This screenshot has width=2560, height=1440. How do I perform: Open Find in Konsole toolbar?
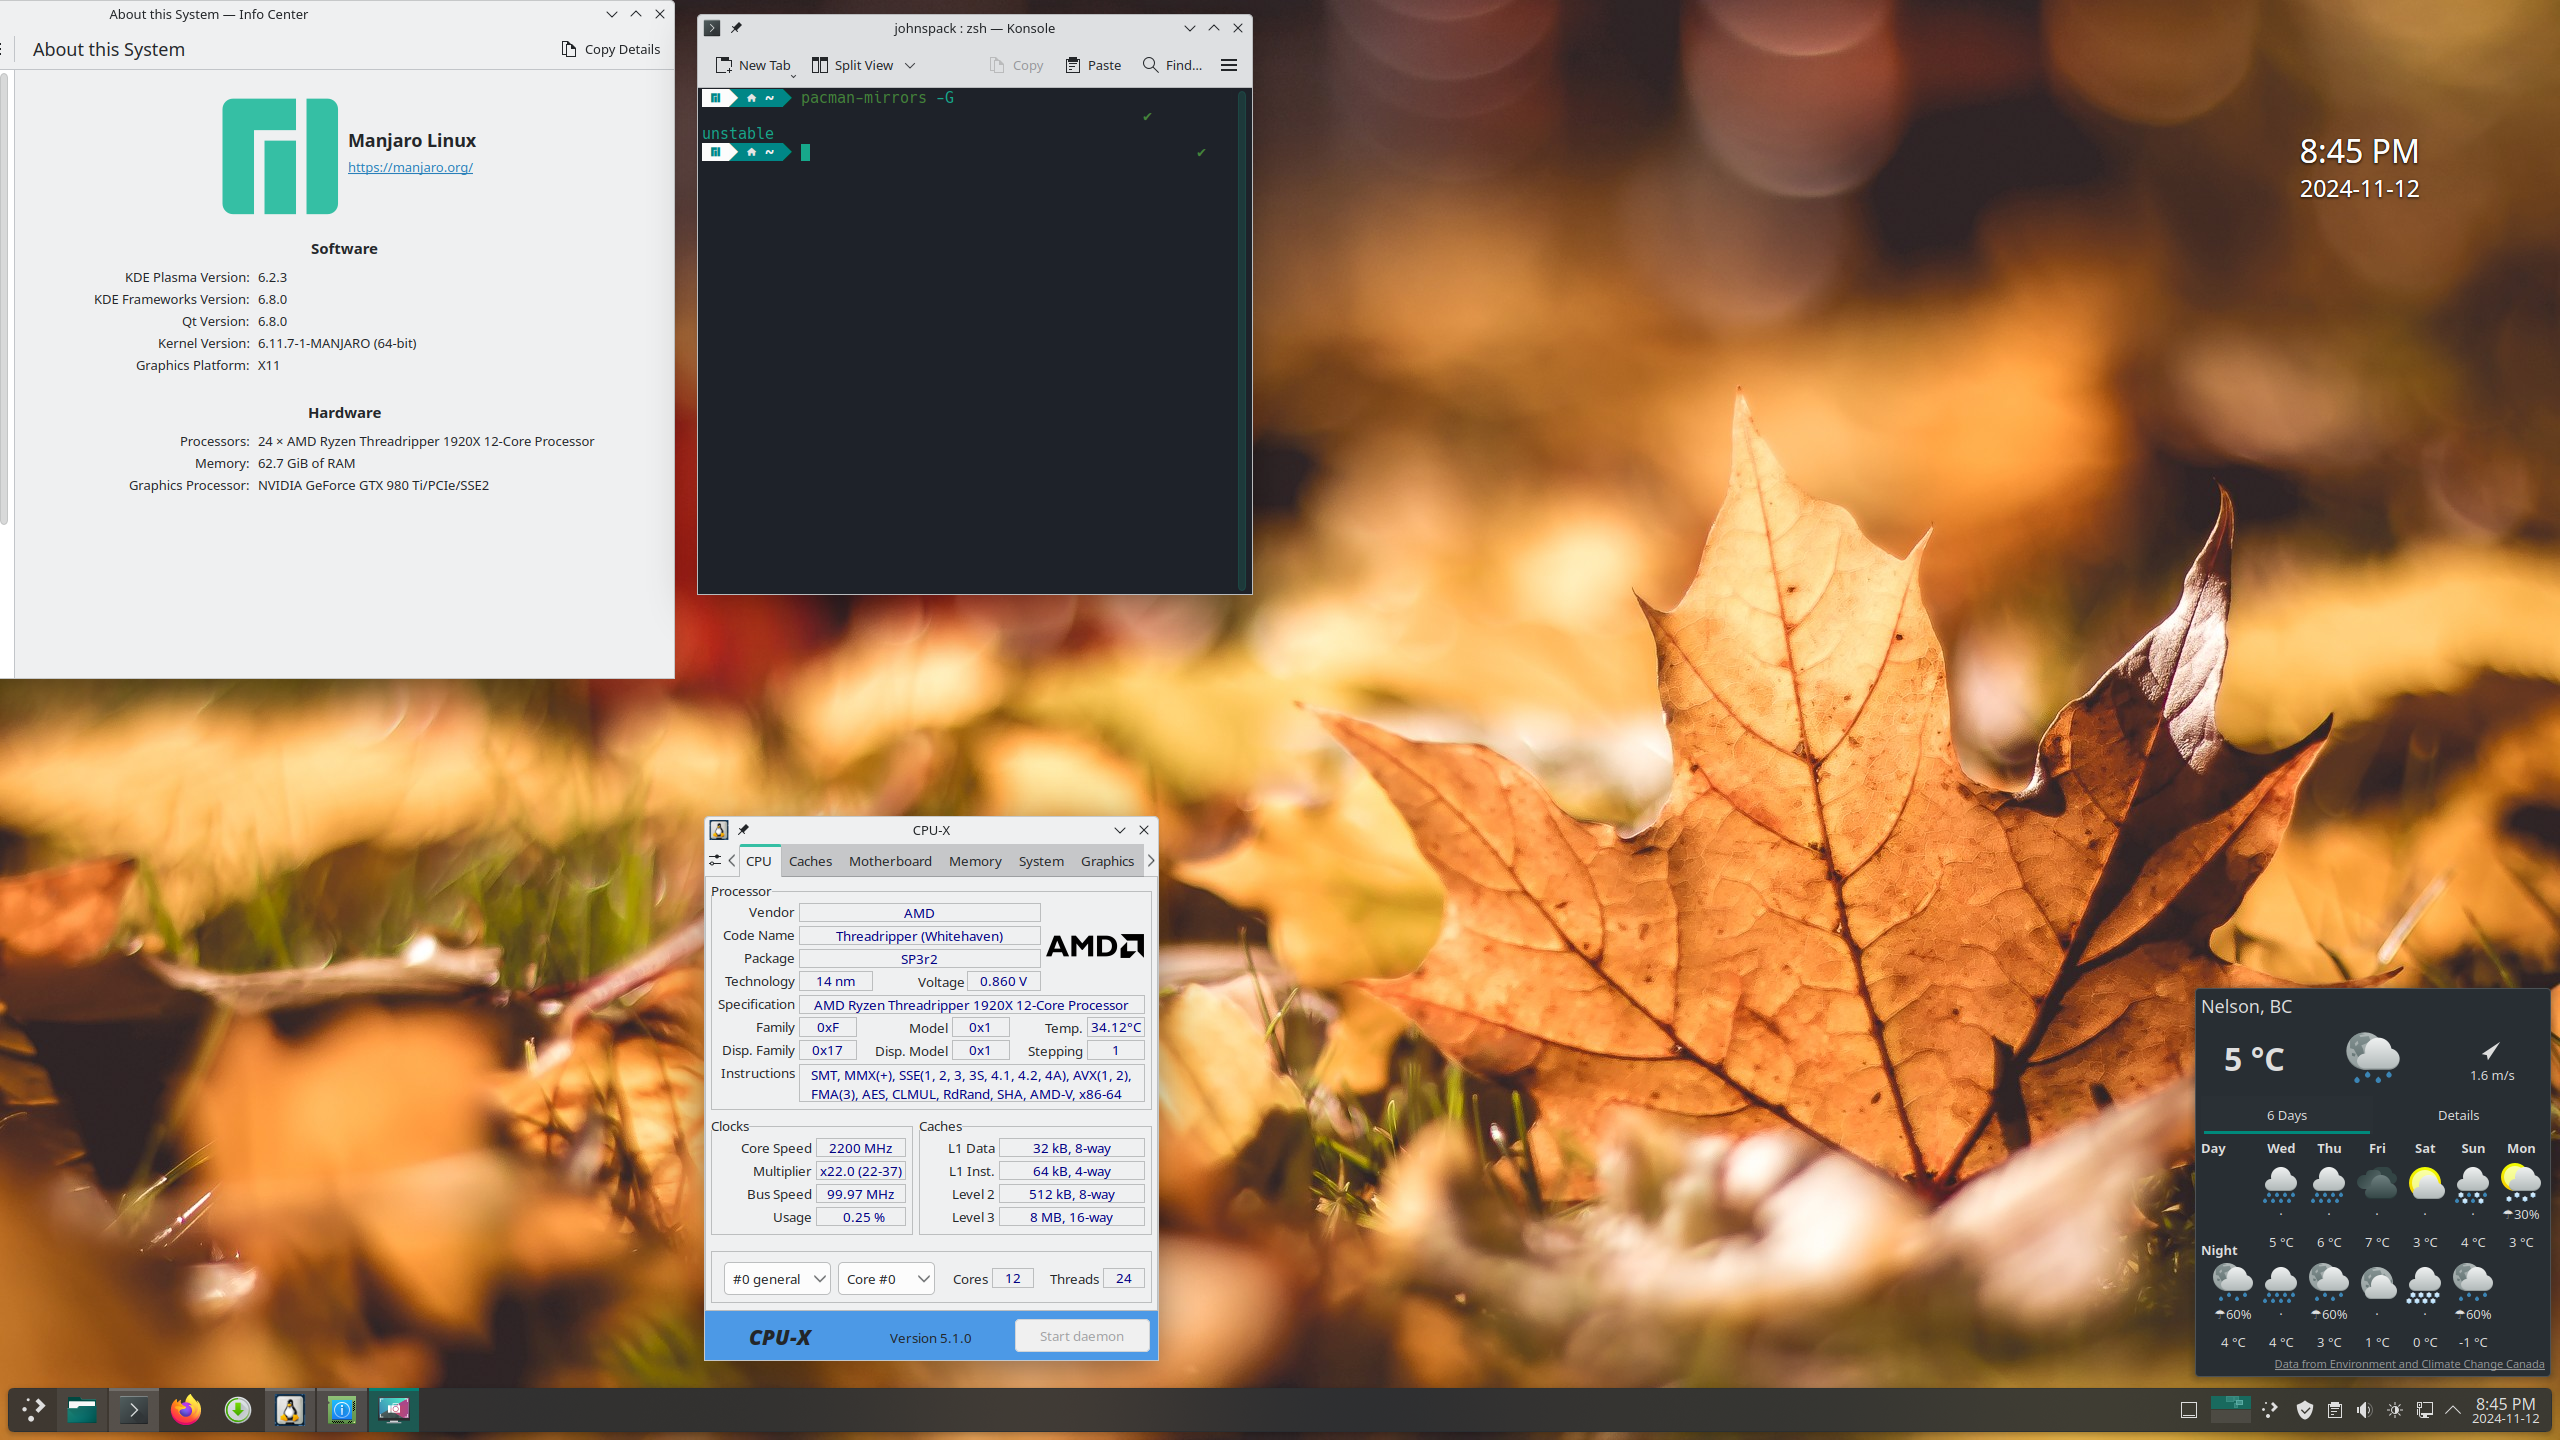pyautogui.click(x=1172, y=65)
